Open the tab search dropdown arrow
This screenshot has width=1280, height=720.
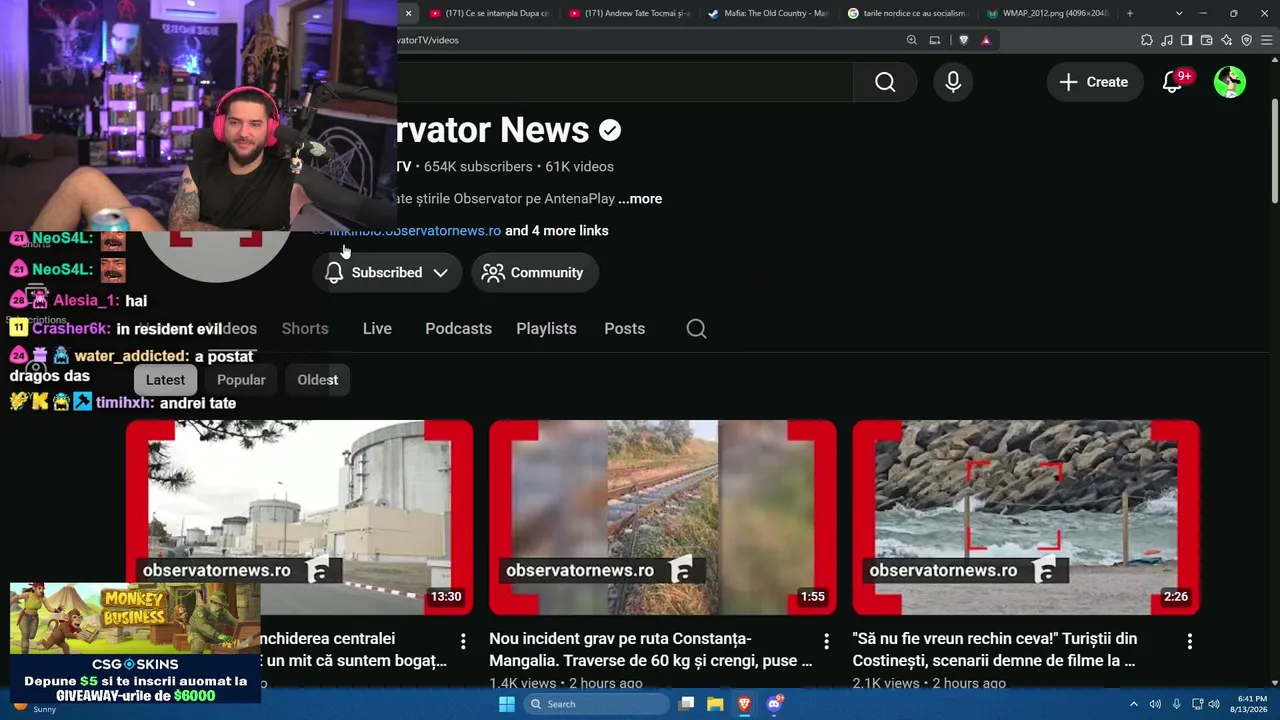[x=1179, y=13]
